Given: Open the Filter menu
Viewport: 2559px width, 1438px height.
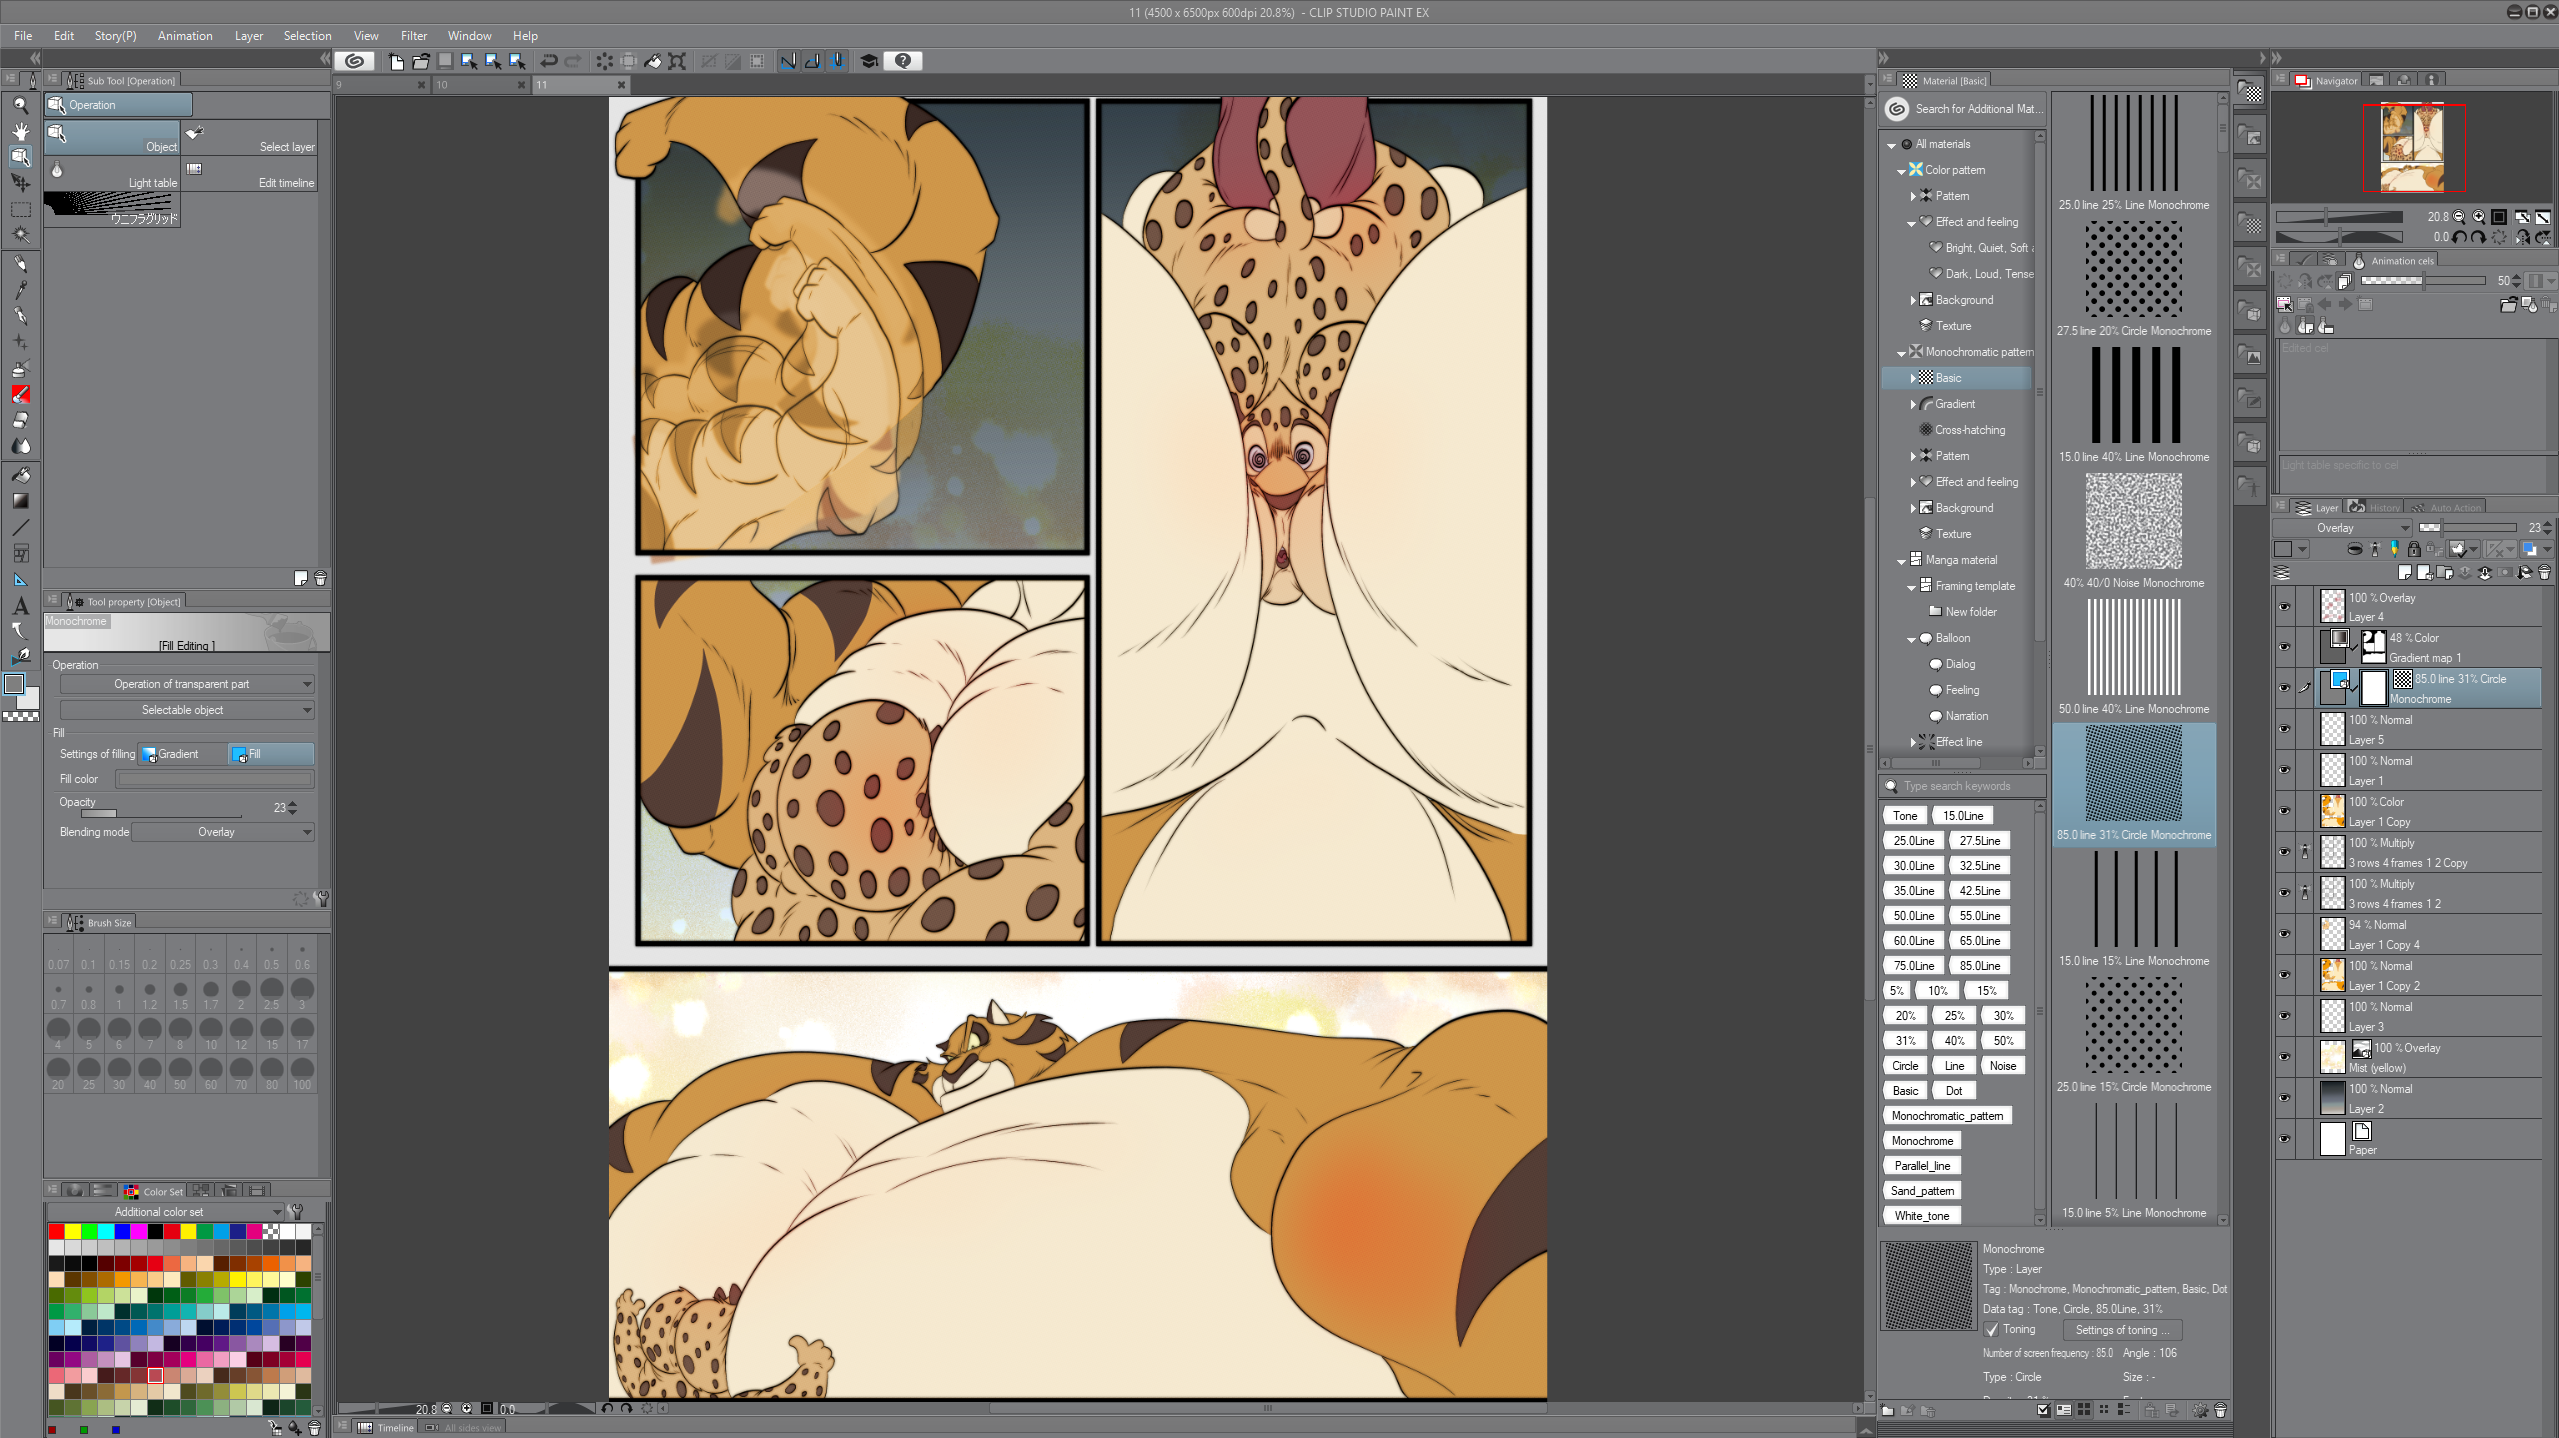Looking at the screenshot, I should tap(413, 35).
